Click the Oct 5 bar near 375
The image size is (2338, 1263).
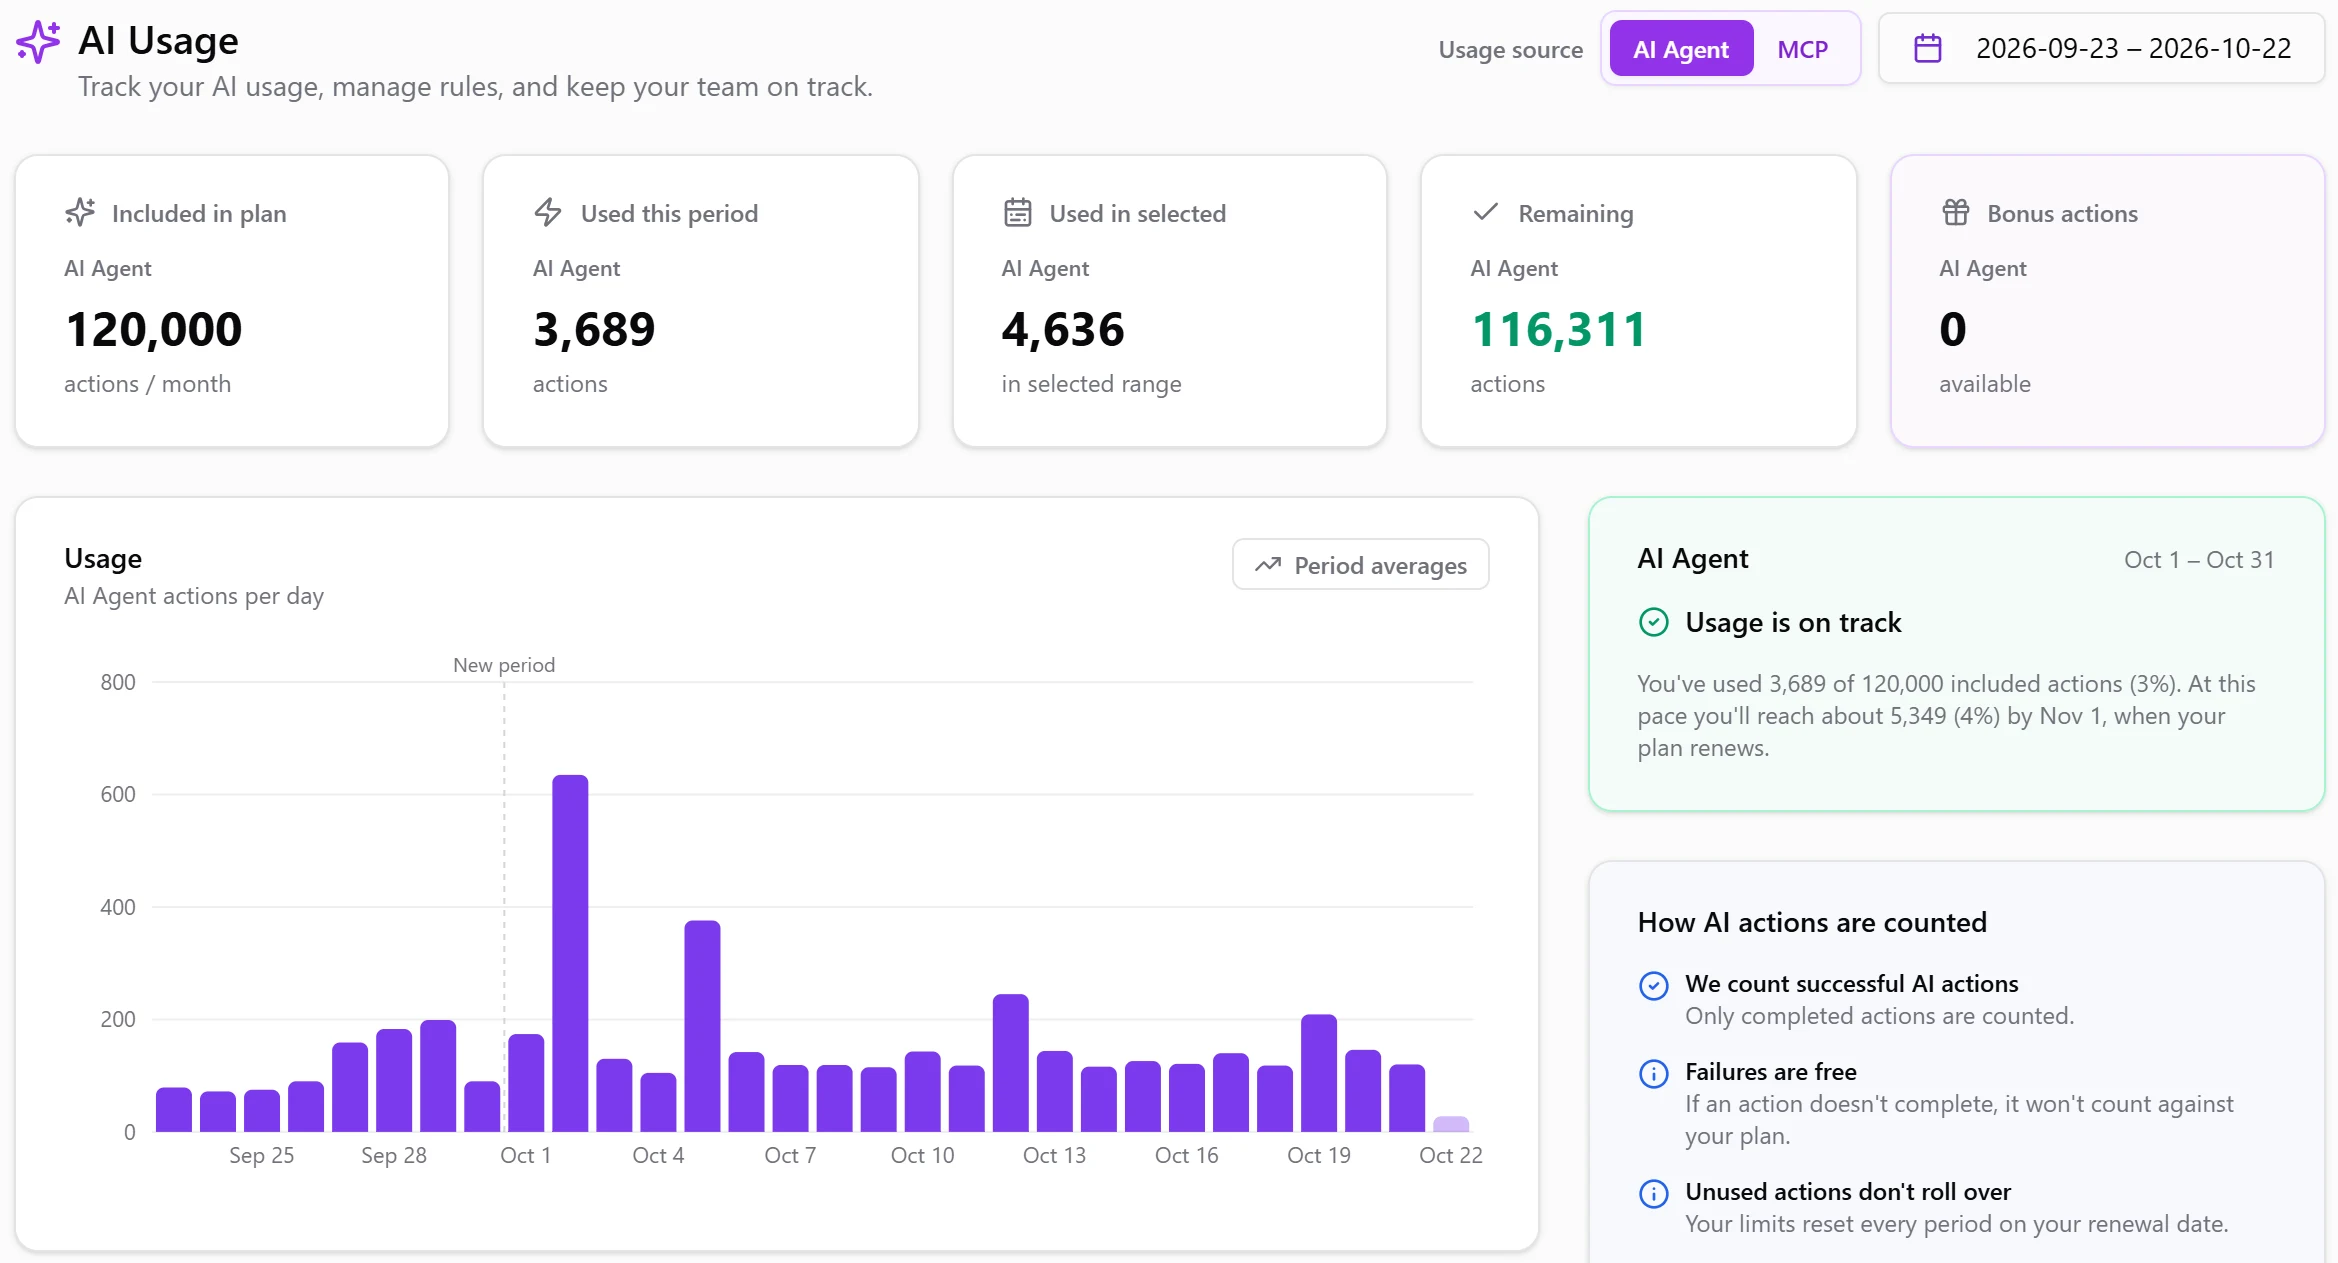702,1026
